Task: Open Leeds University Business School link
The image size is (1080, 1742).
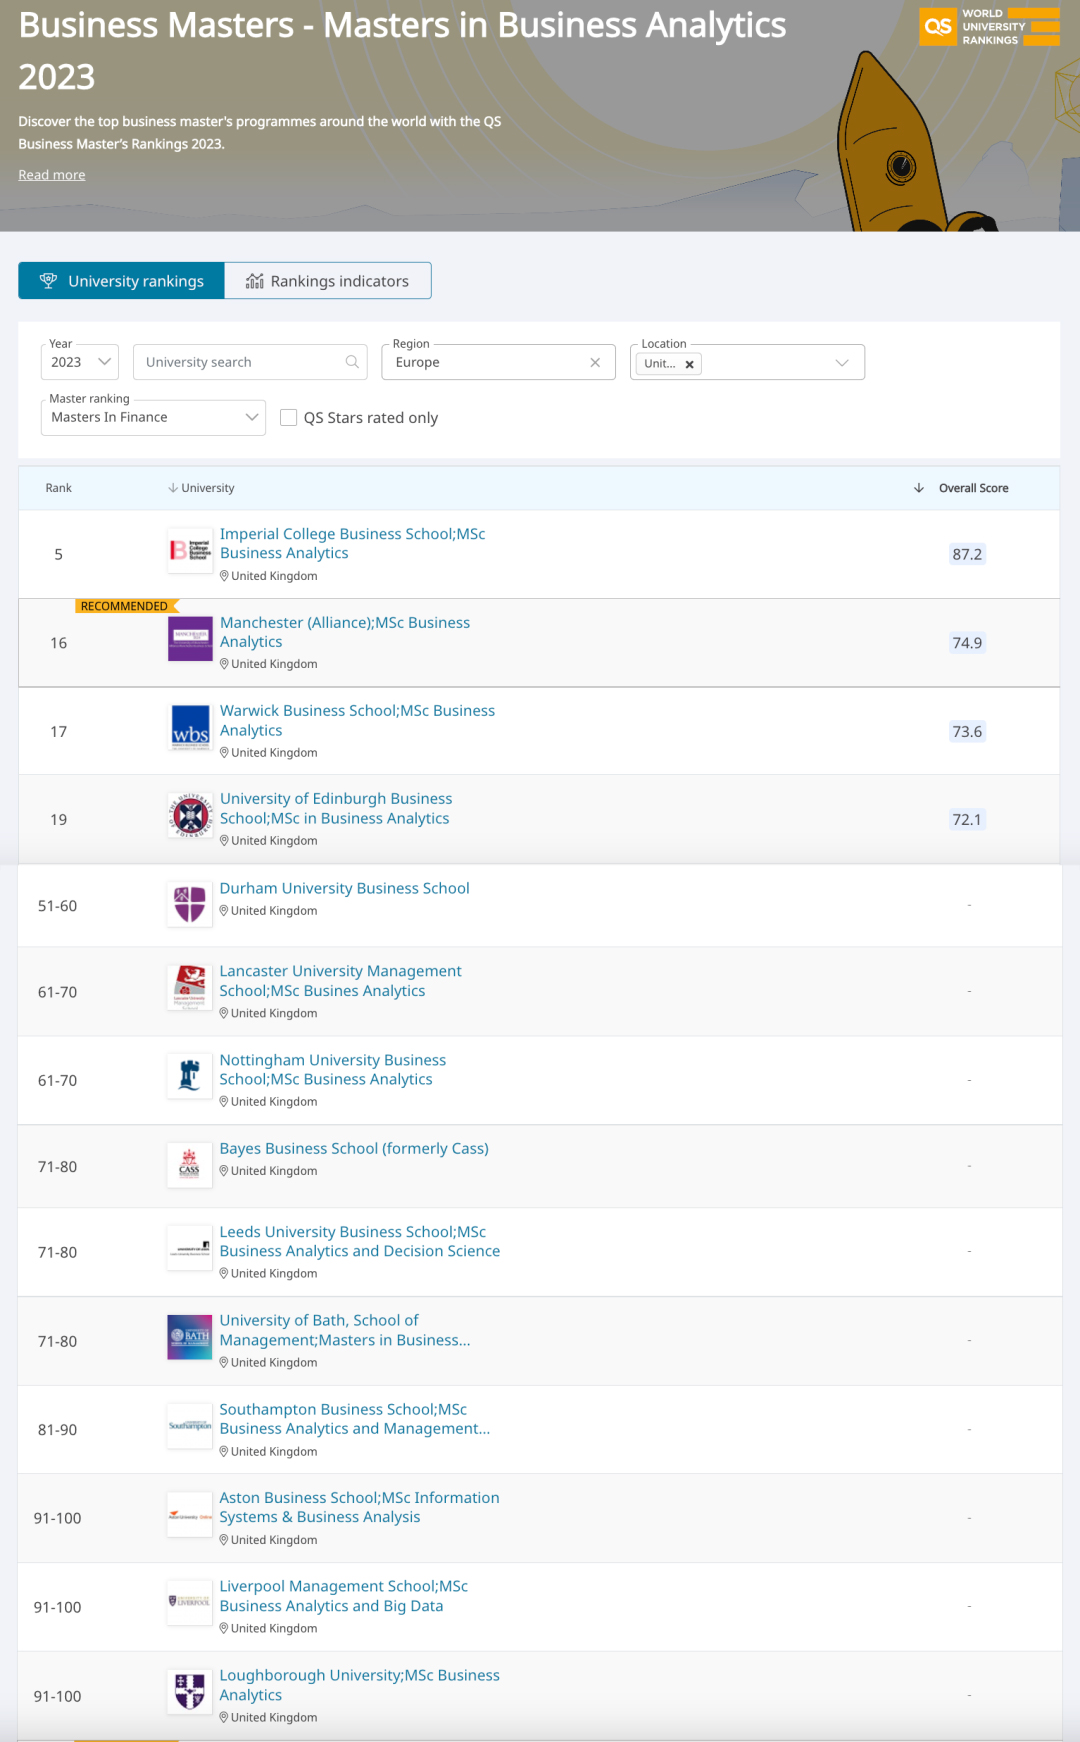Action: 360,1241
